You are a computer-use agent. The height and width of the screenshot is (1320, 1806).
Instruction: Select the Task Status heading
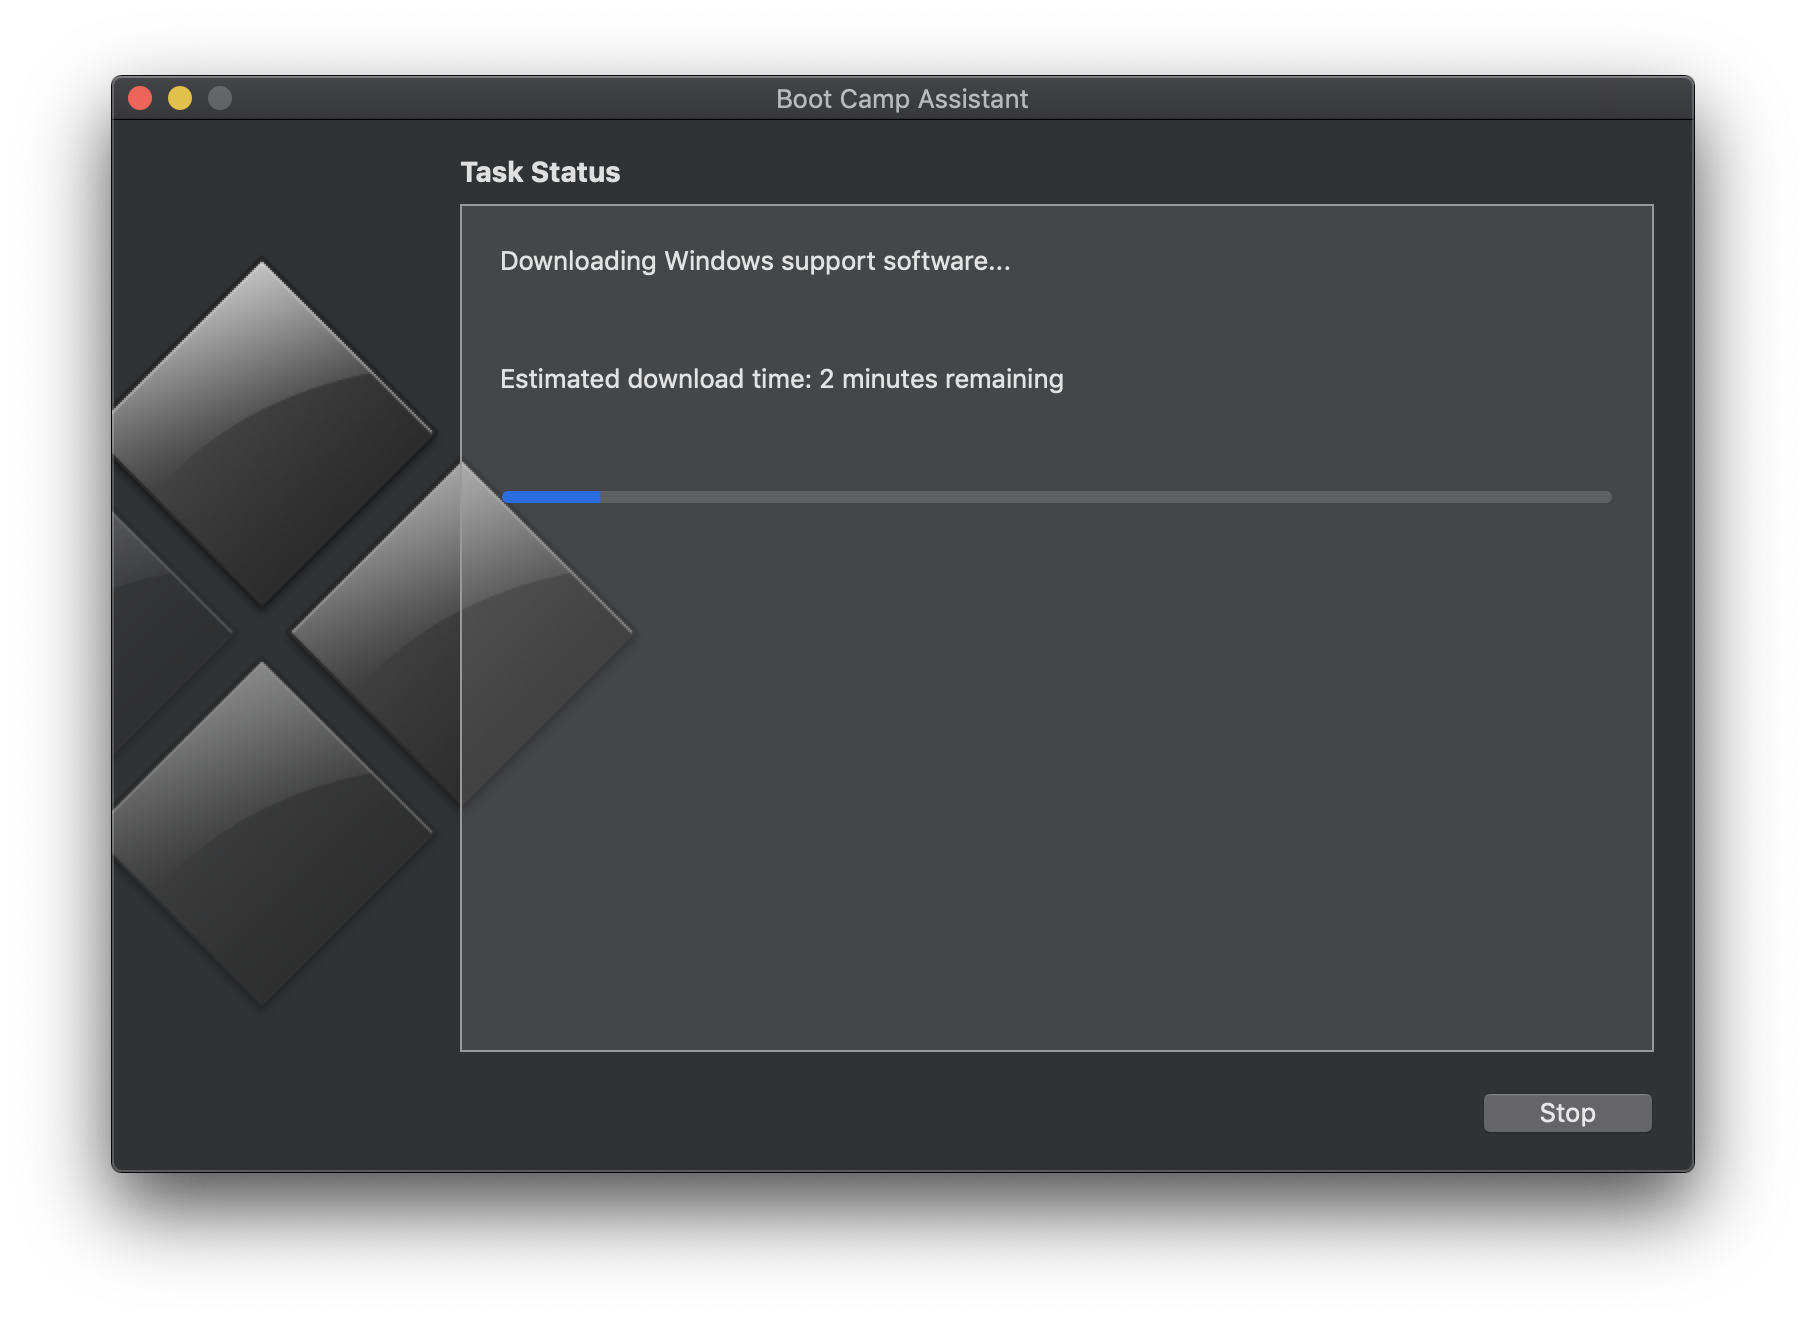pos(539,172)
